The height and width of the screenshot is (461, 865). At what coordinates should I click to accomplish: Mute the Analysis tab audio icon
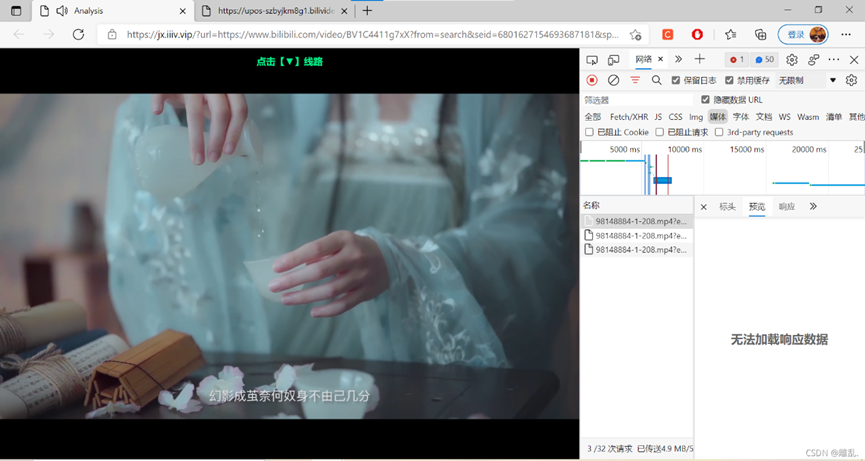62,10
